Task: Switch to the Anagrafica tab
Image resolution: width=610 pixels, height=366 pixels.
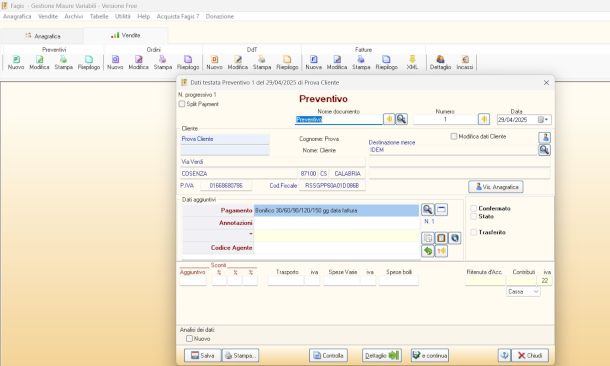Action: (x=42, y=36)
